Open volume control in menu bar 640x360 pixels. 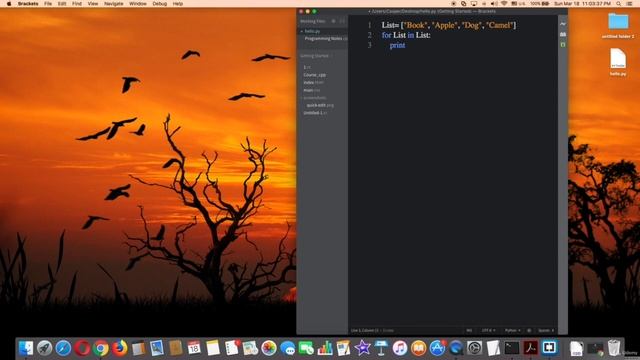click(494, 4)
